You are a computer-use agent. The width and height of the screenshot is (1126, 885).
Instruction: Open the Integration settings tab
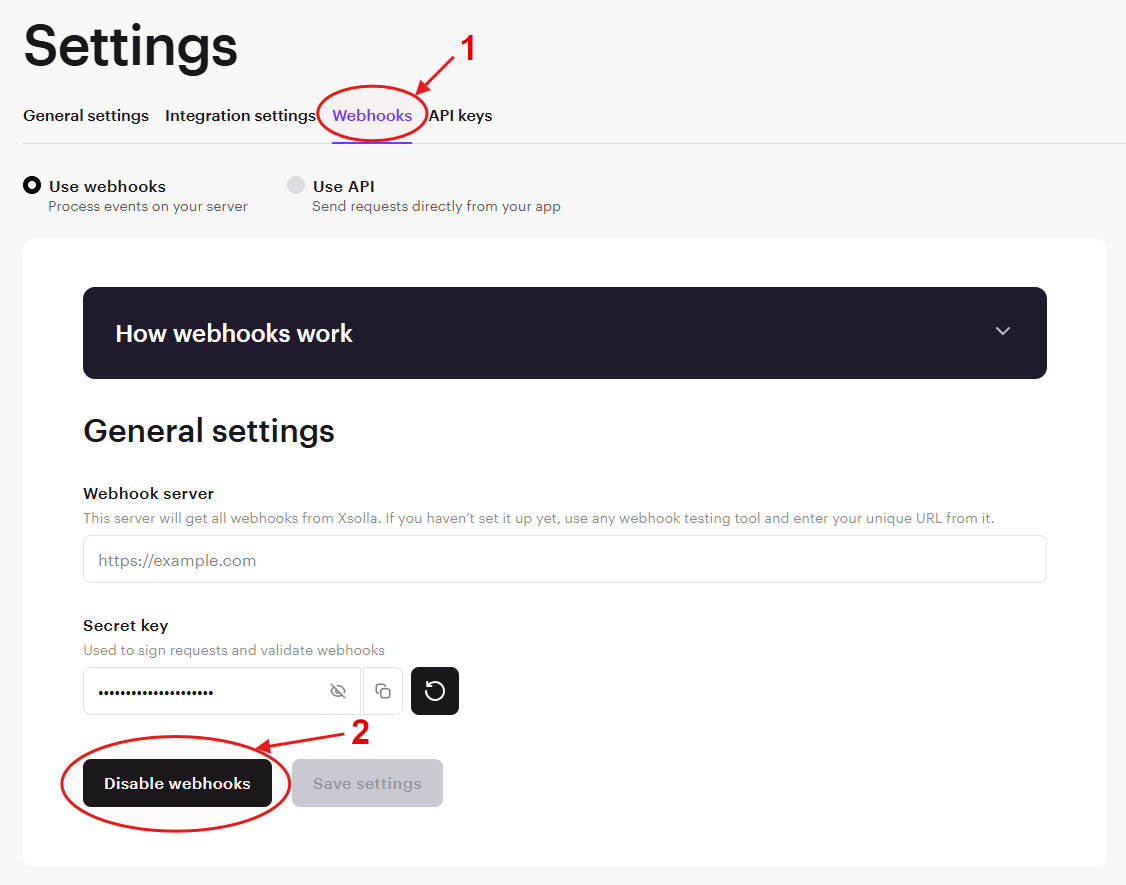[x=239, y=115]
